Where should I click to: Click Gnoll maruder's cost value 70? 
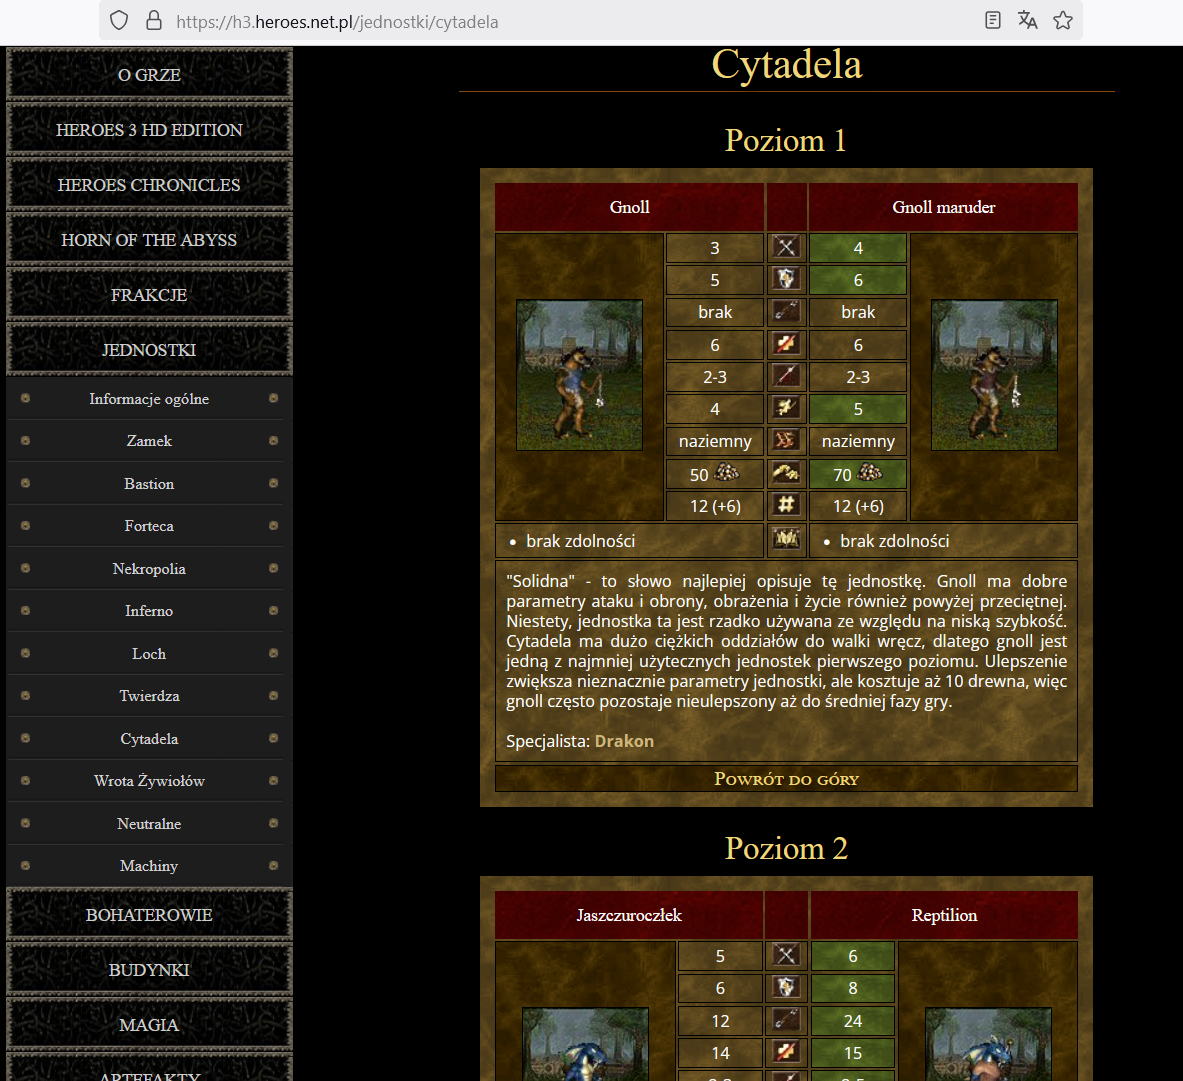coord(843,474)
